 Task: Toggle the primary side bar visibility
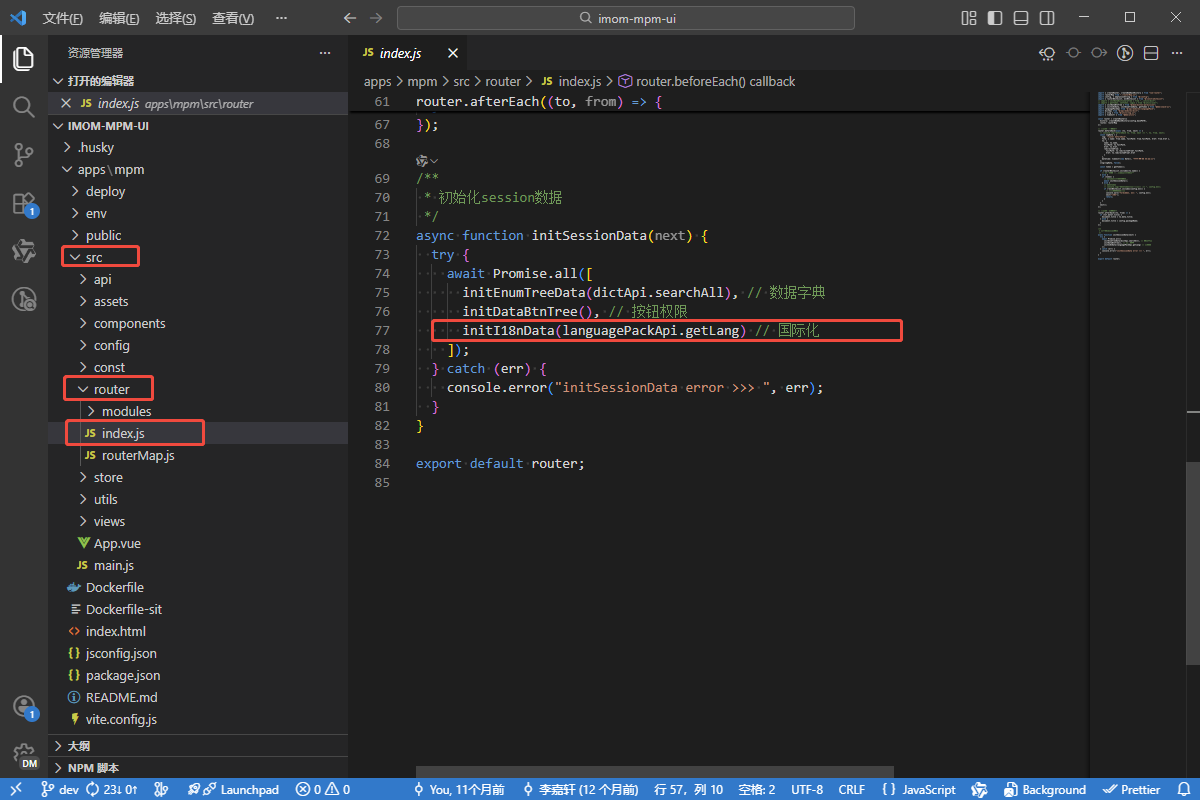995,18
